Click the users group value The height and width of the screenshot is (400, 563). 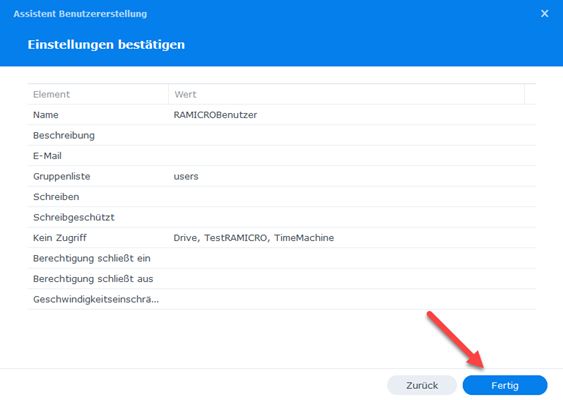click(186, 176)
